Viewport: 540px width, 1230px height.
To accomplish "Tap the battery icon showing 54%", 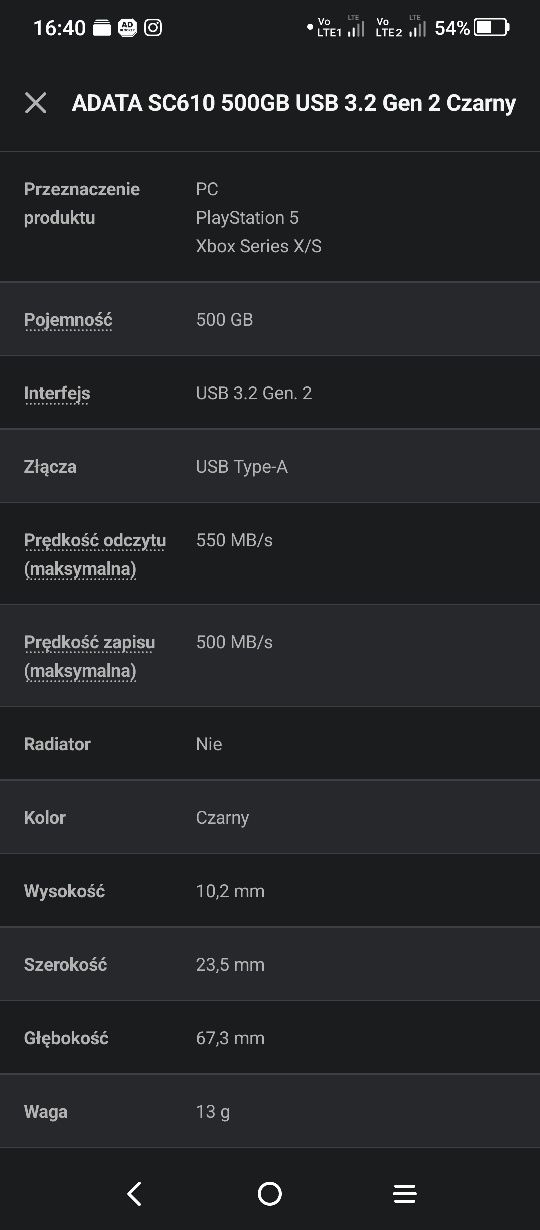I will pyautogui.click(x=492, y=28).
